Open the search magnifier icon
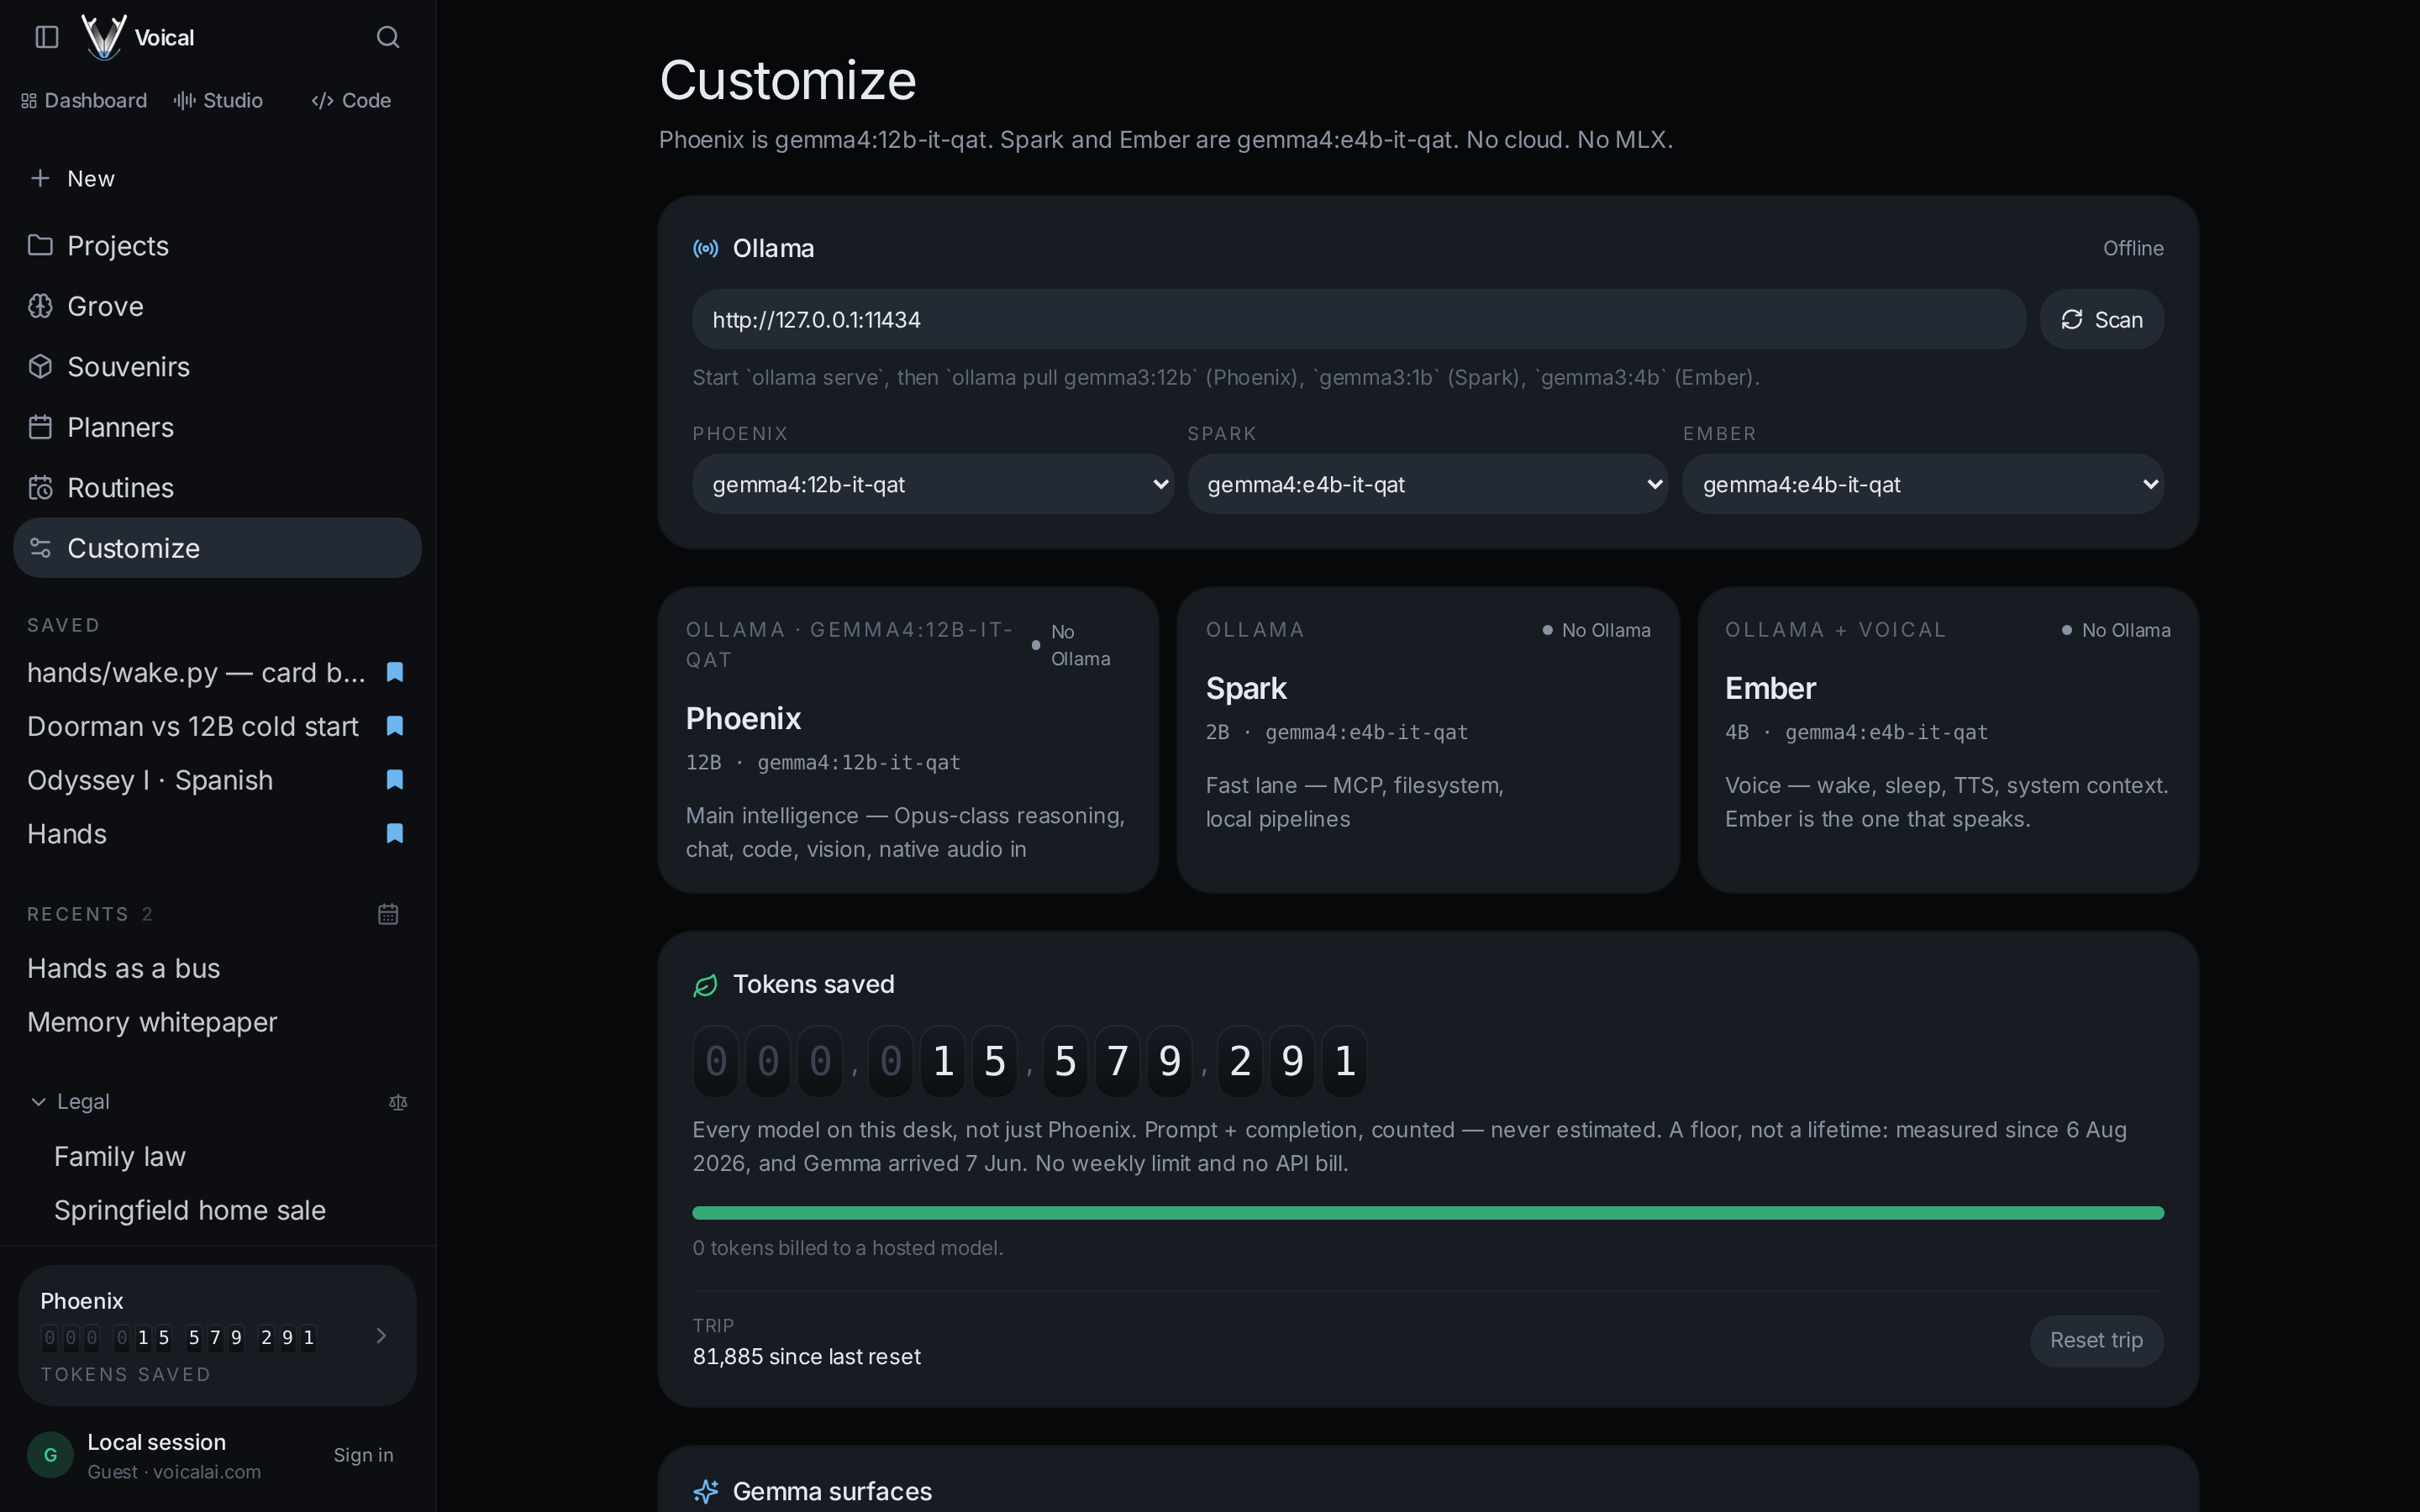Screen dimensions: 2420x1512 coord(388,37)
